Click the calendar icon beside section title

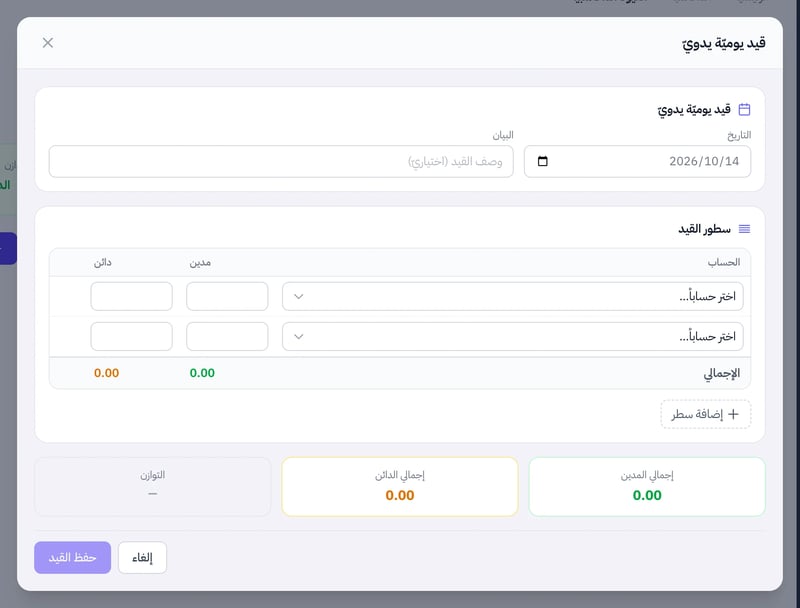(744, 109)
